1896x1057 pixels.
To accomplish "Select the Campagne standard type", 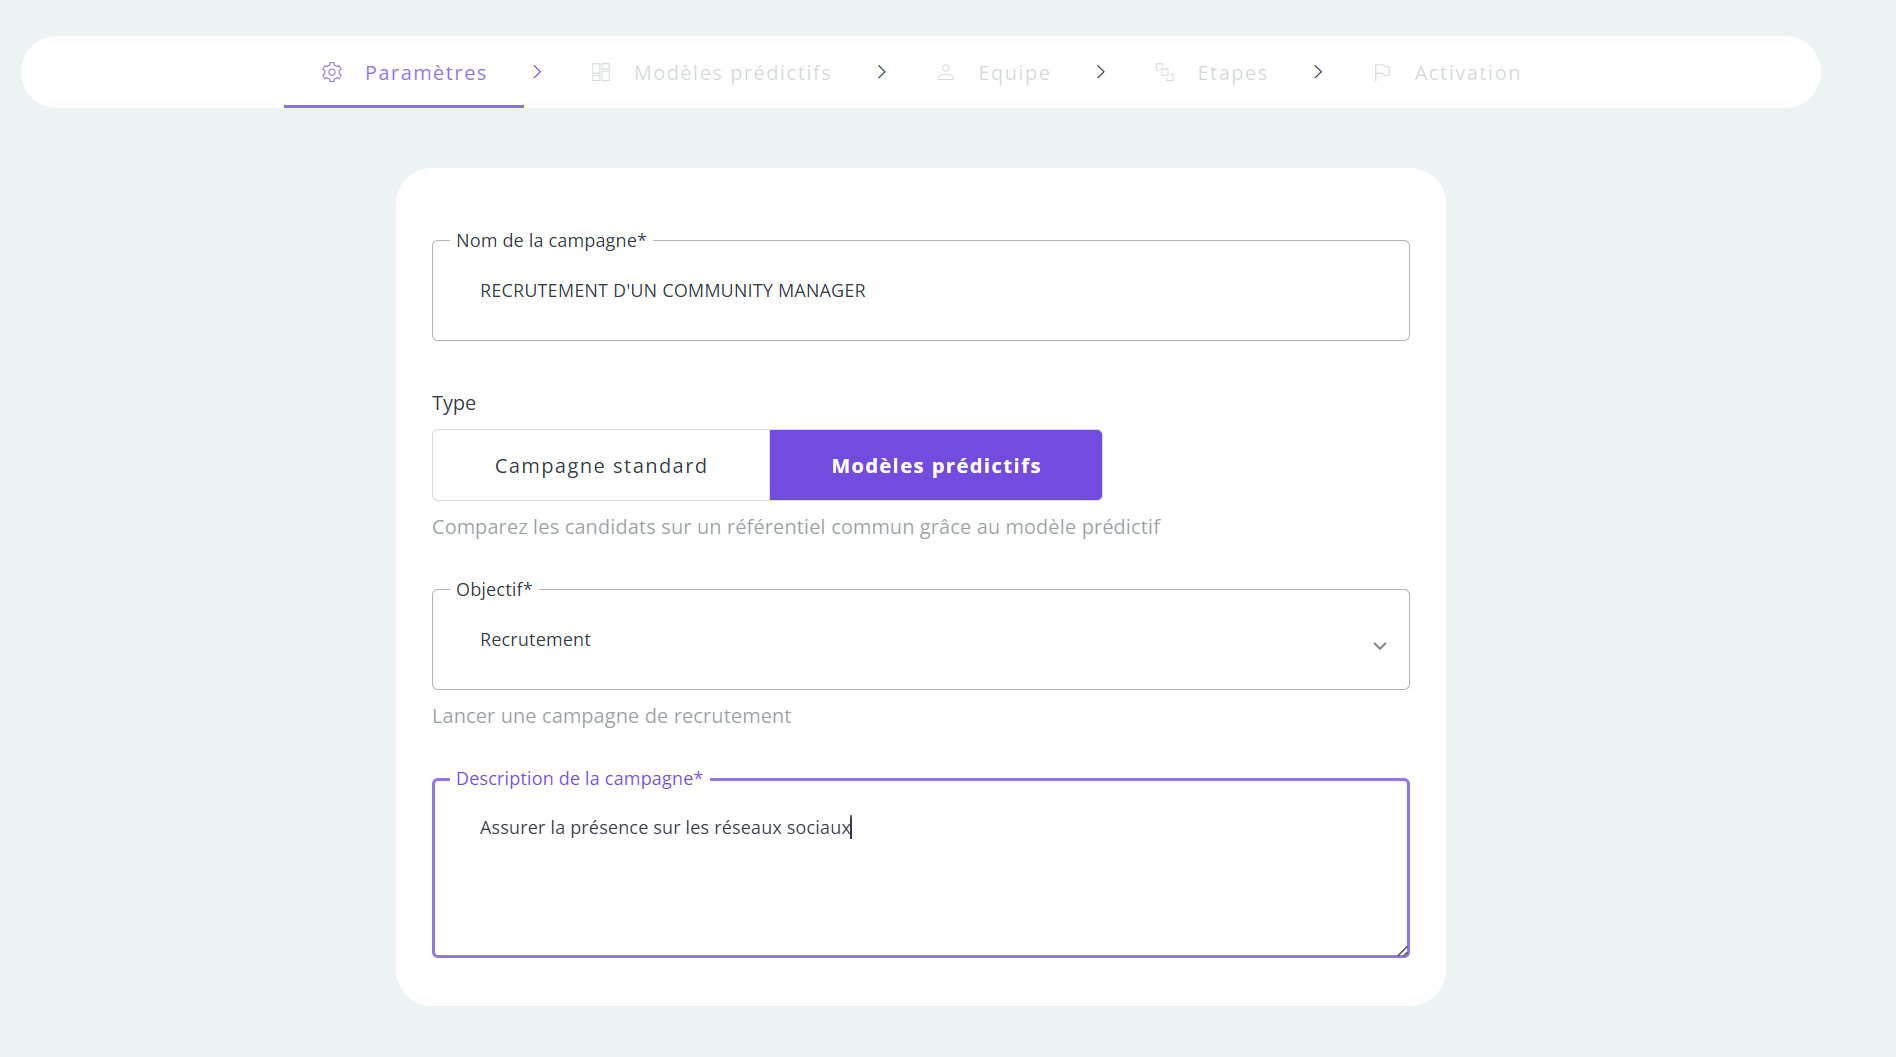I will (601, 465).
